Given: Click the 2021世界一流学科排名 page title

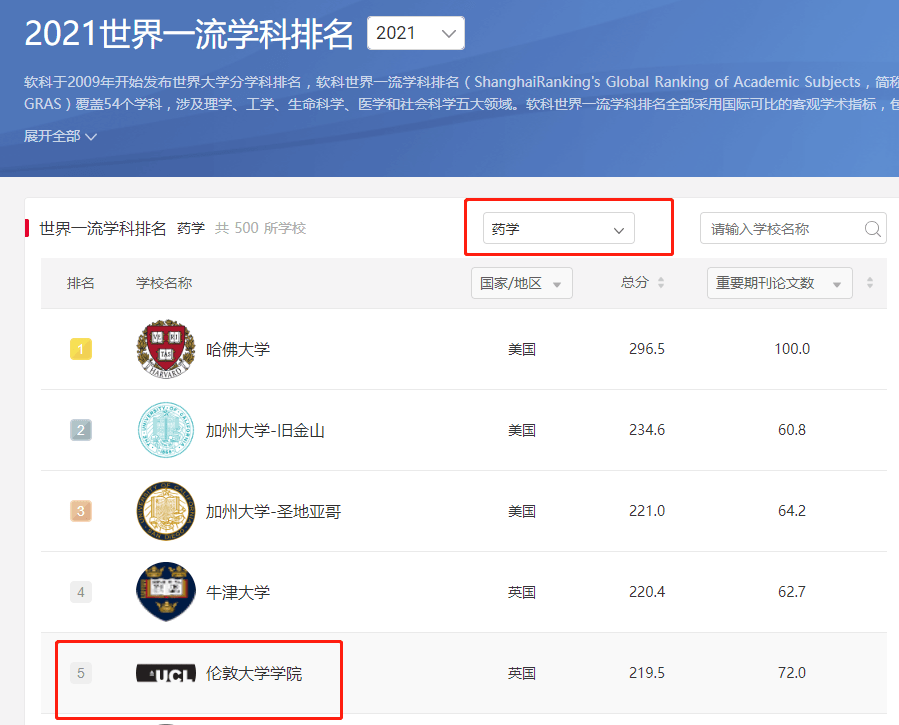Looking at the screenshot, I should tap(189, 34).
